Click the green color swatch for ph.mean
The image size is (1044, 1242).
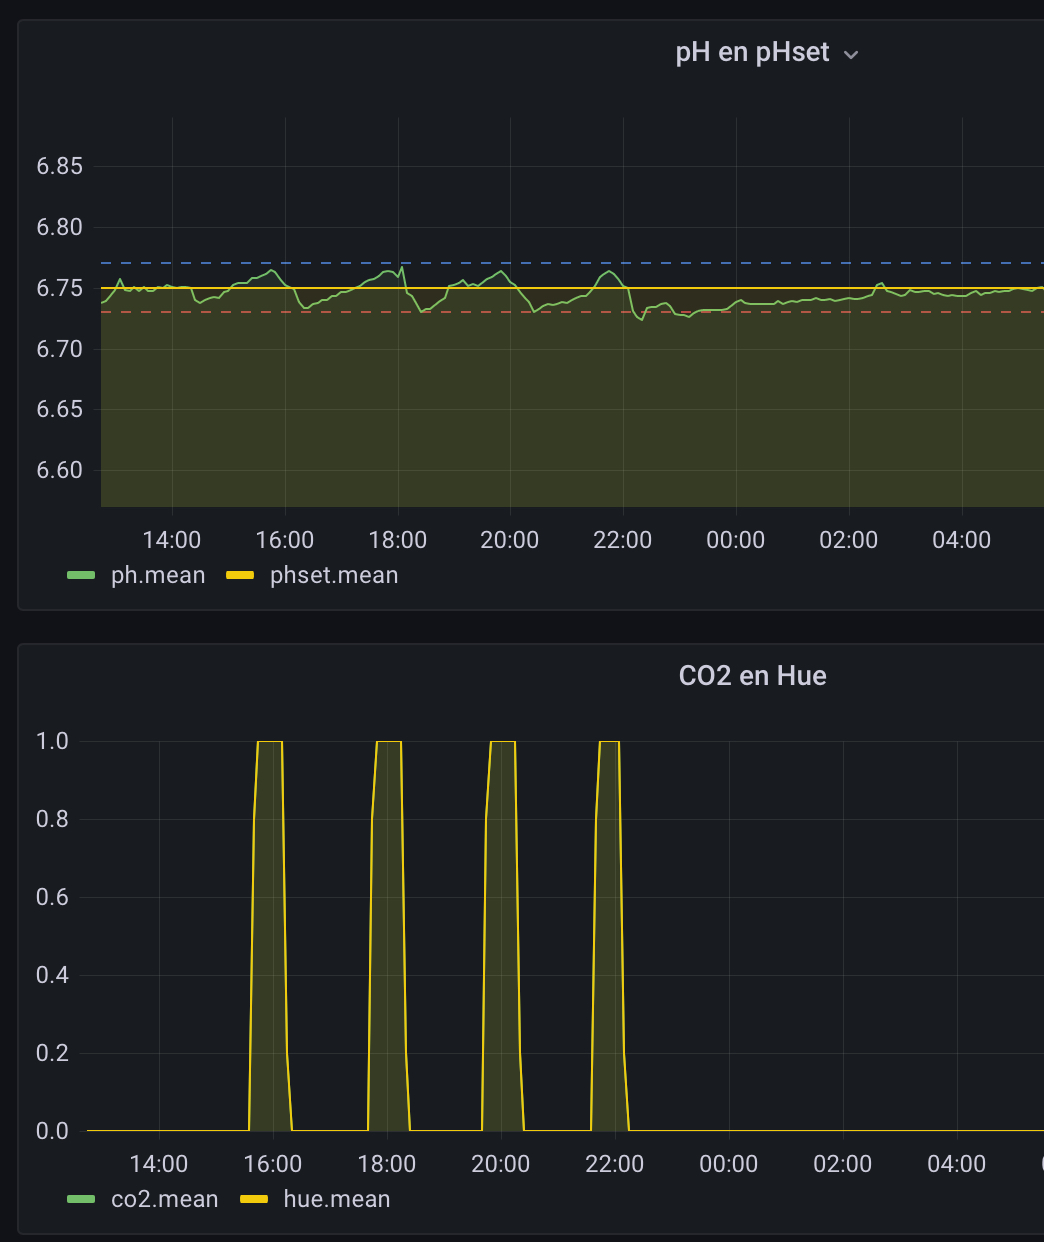pyautogui.click(x=81, y=575)
